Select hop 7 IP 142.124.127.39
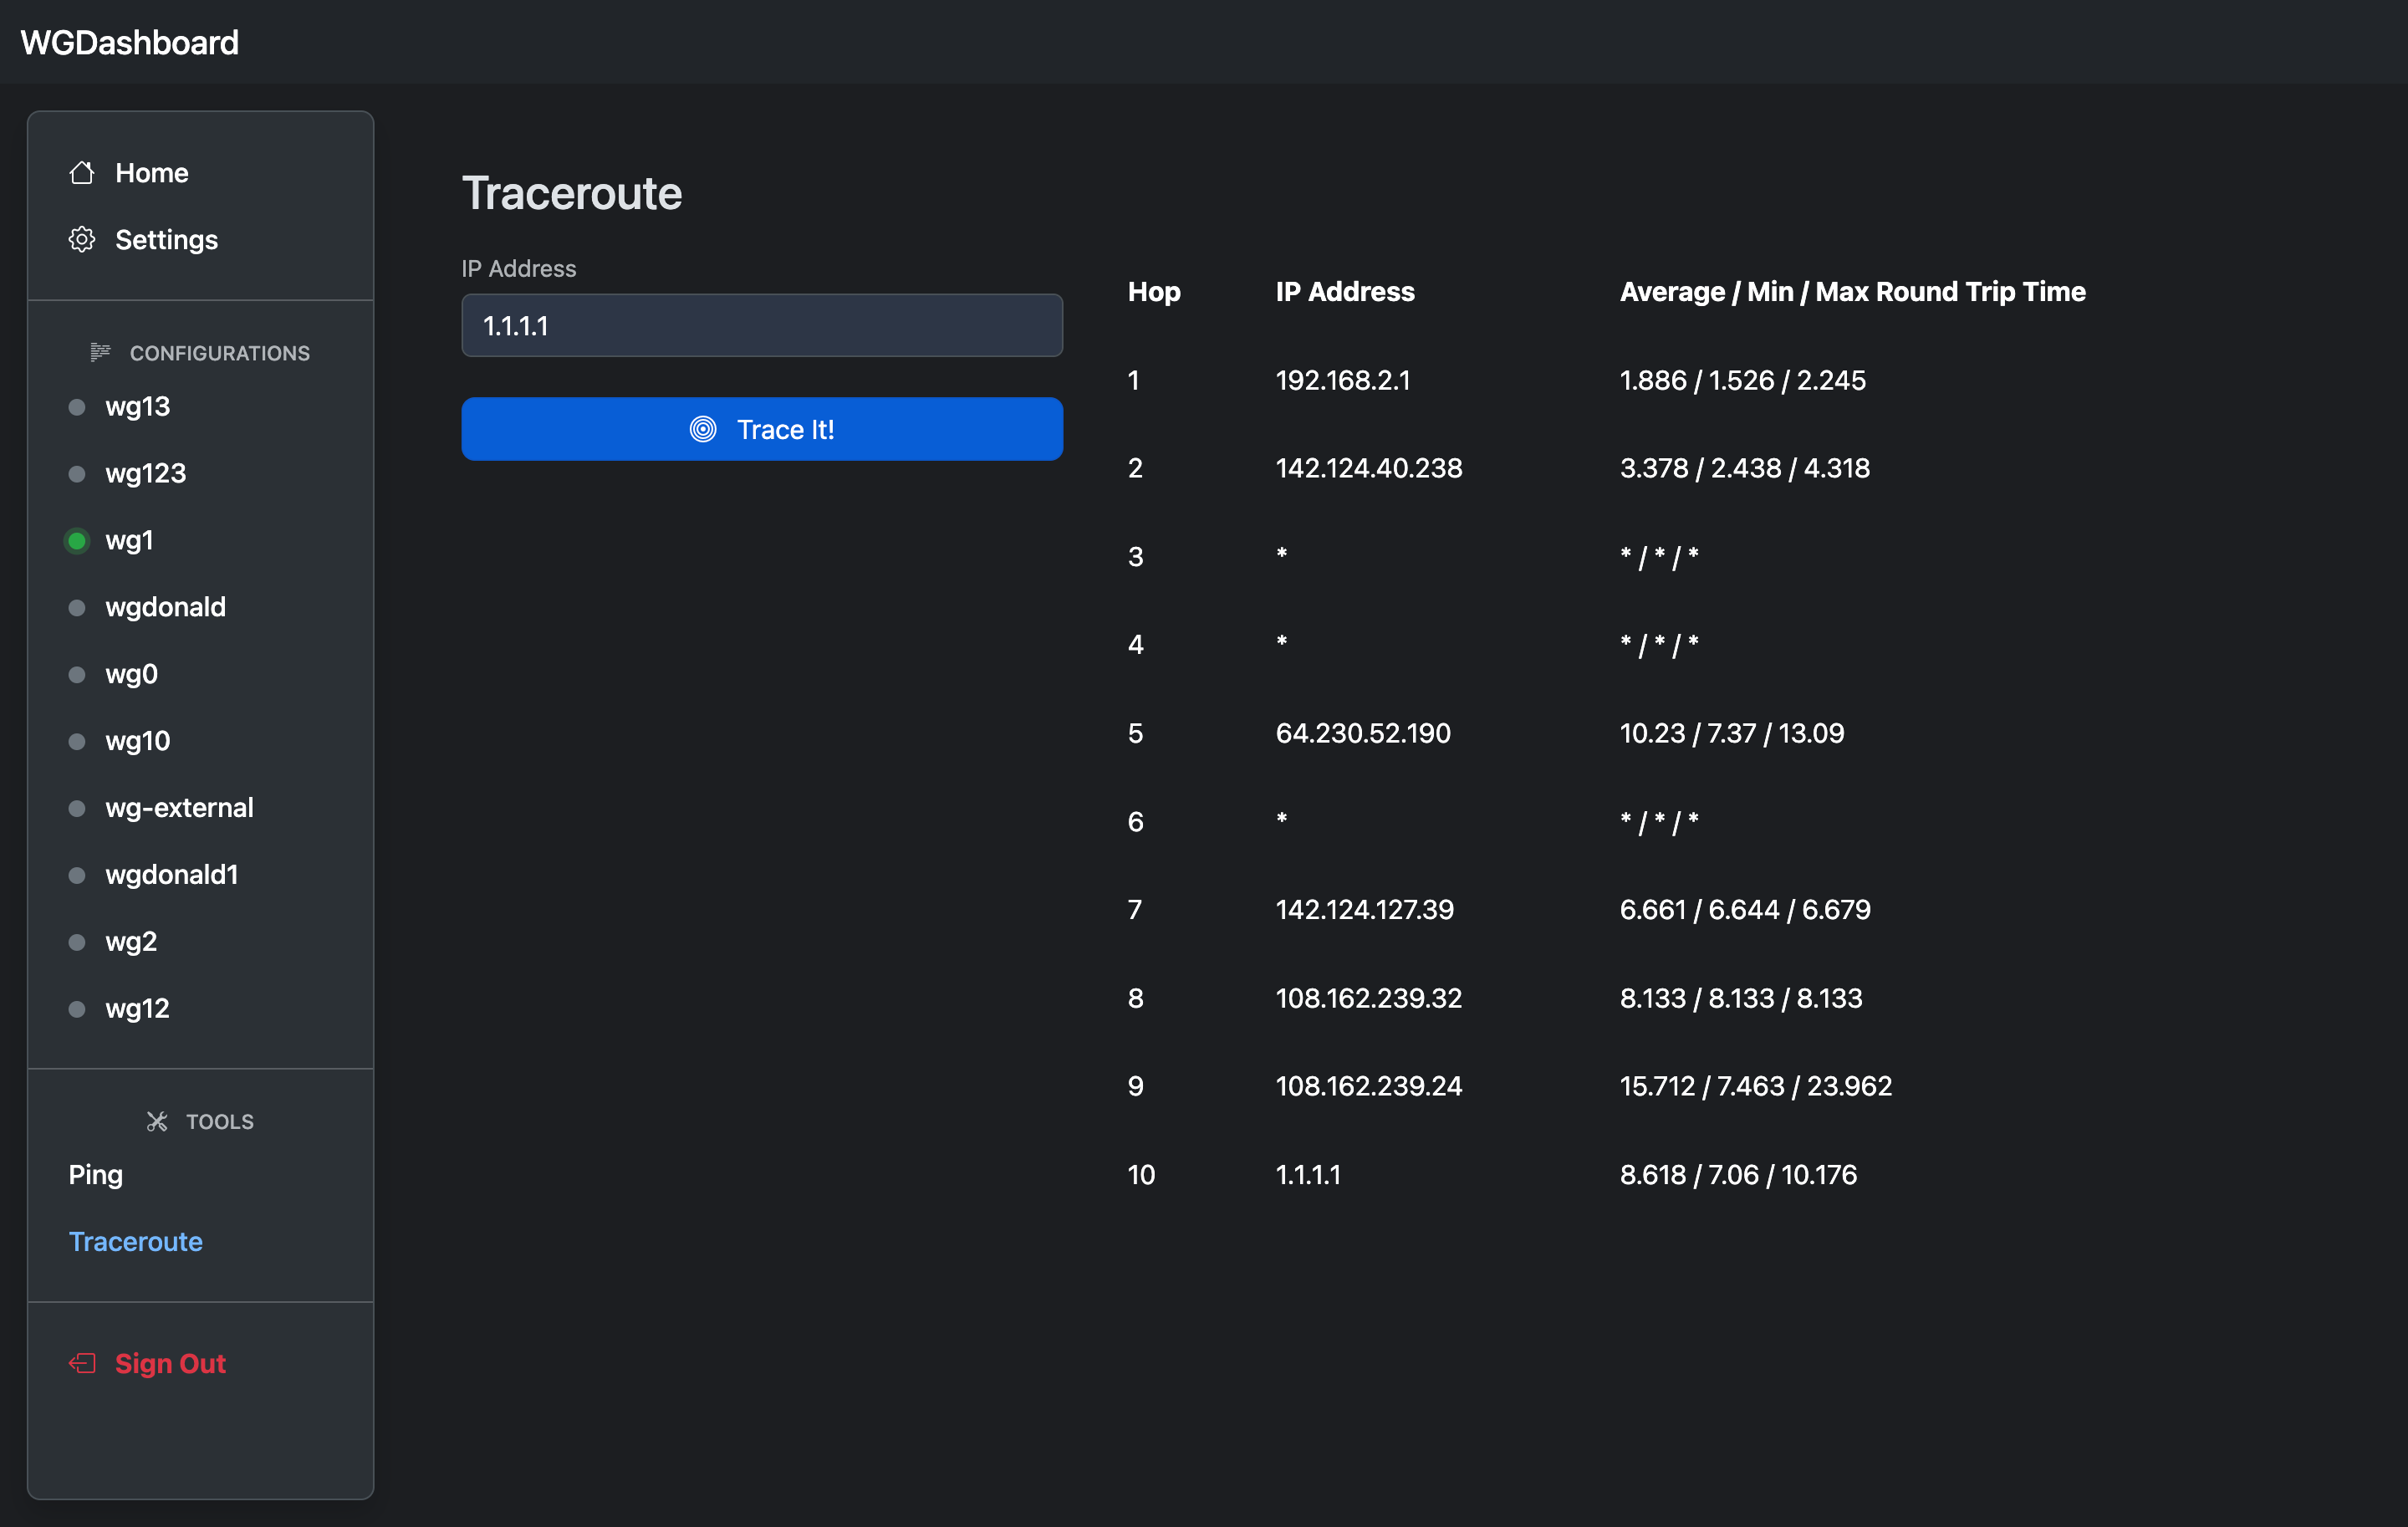The height and width of the screenshot is (1527, 2408). [x=1365, y=909]
